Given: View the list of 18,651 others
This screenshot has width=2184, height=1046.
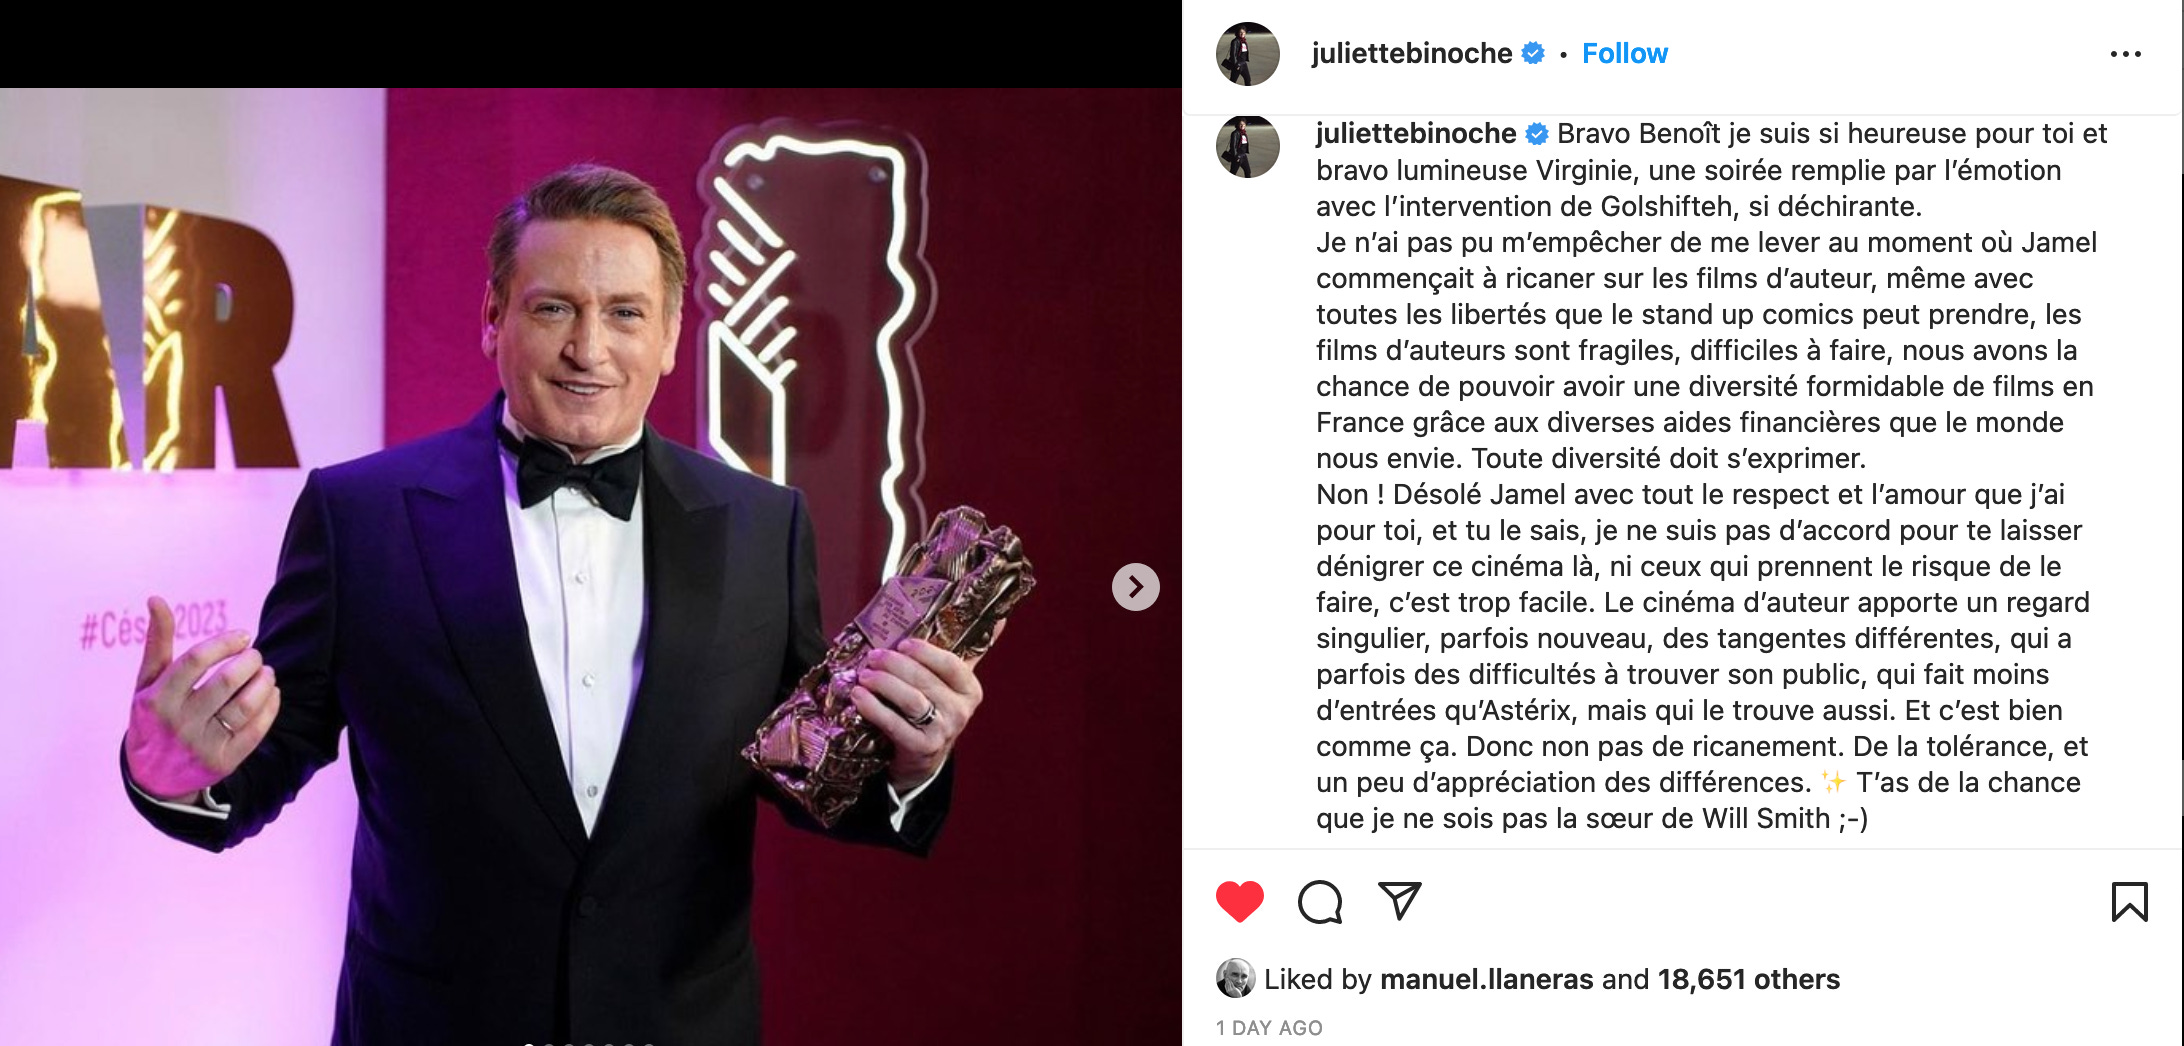Looking at the screenshot, I should 1748,979.
